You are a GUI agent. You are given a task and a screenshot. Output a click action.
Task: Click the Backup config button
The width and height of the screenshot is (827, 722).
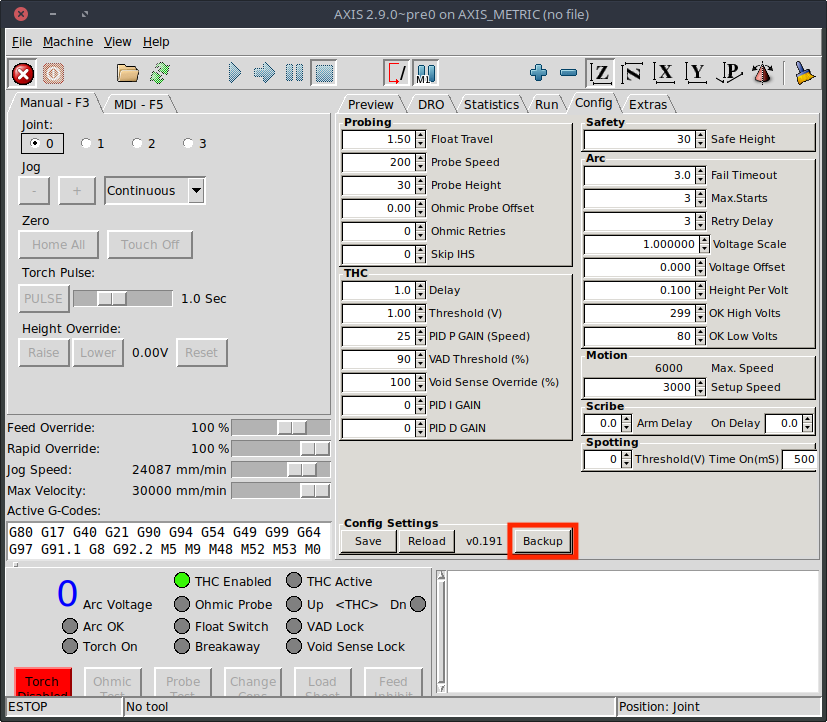[x=543, y=541]
